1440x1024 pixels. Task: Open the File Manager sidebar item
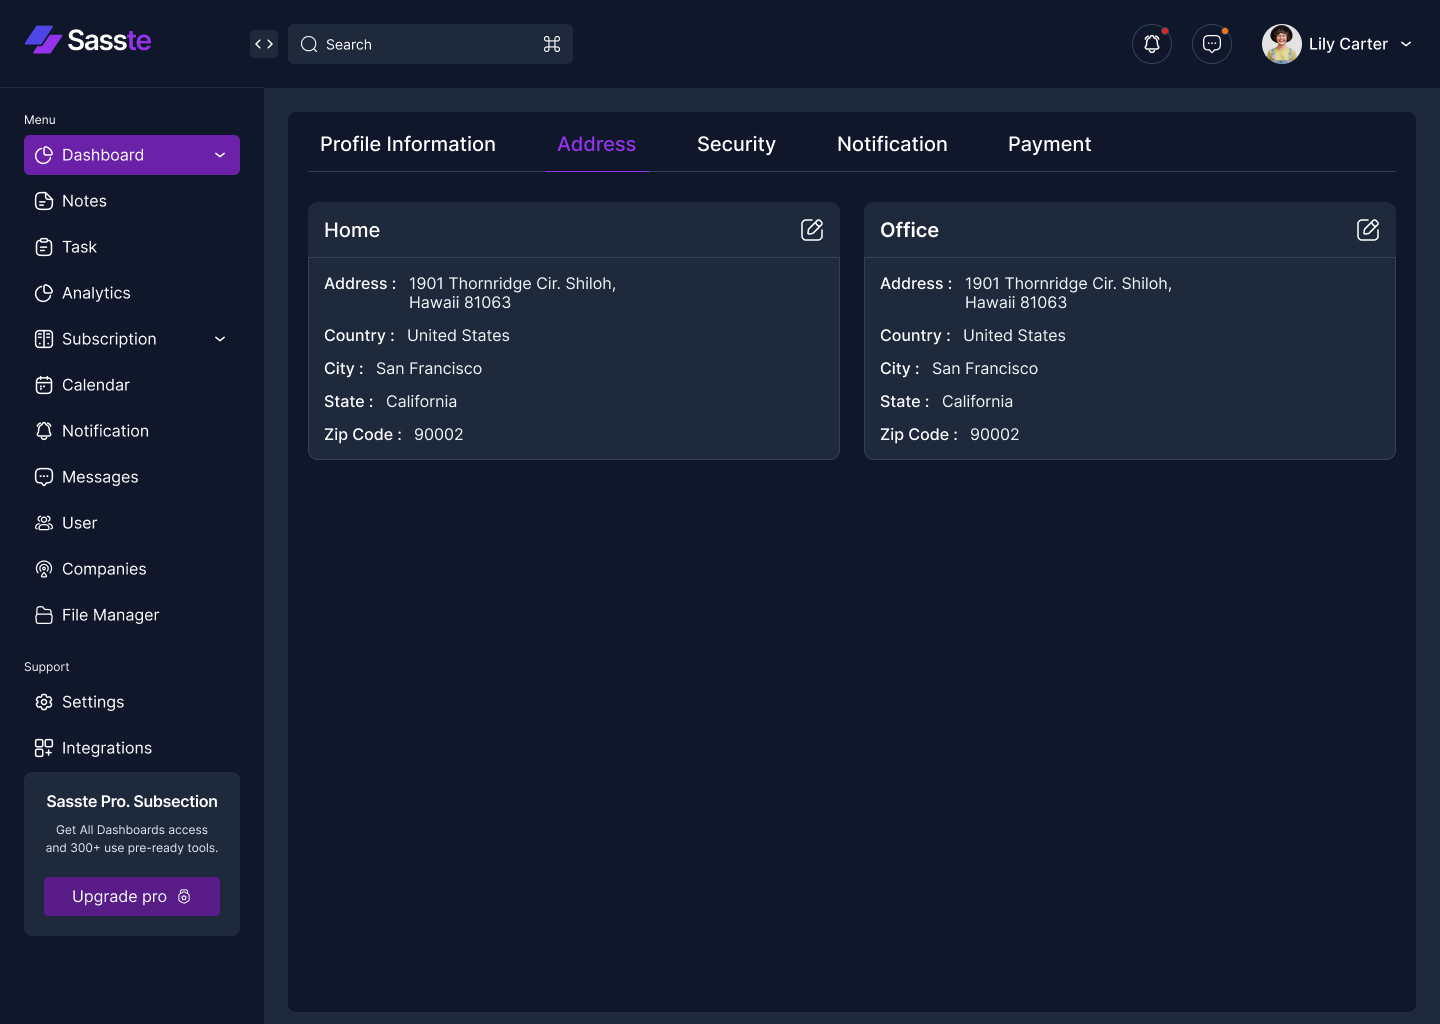pos(110,615)
